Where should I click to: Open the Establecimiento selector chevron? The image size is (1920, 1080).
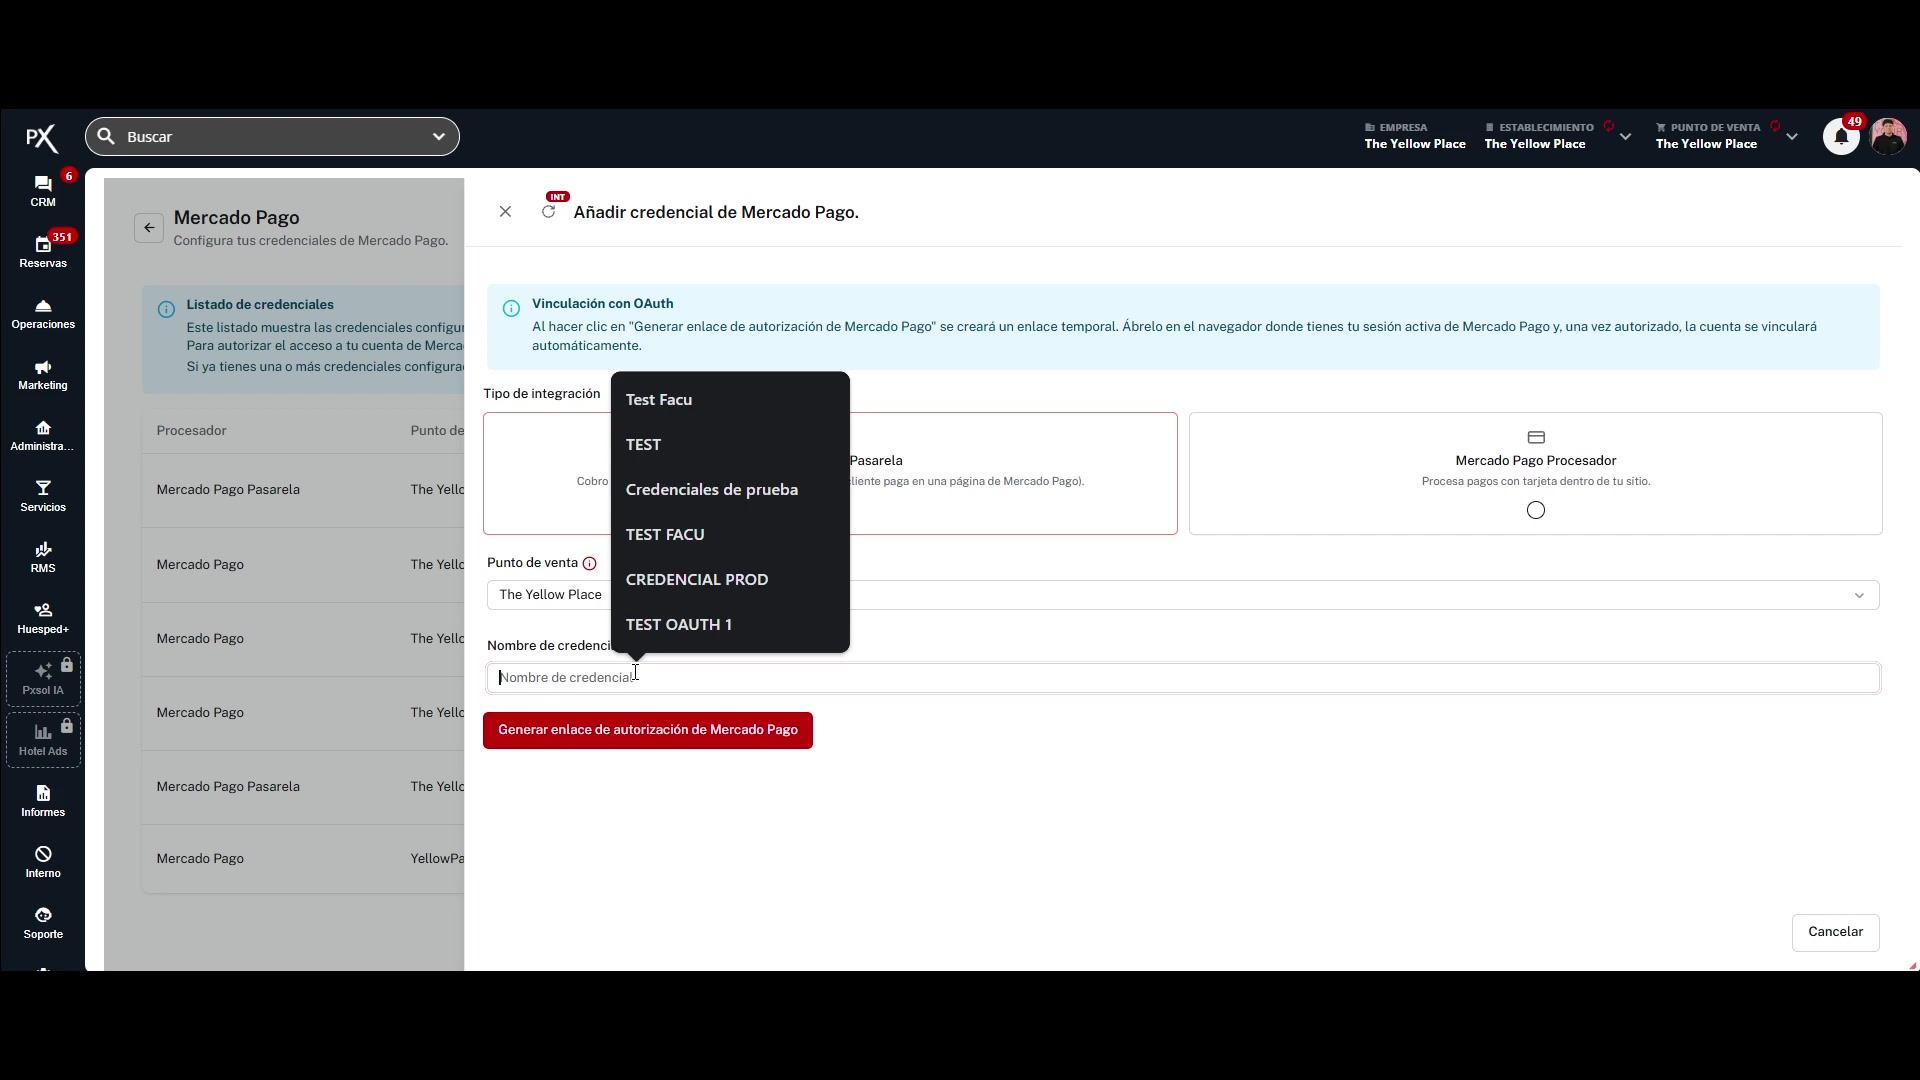click(x=1626, y=137)
